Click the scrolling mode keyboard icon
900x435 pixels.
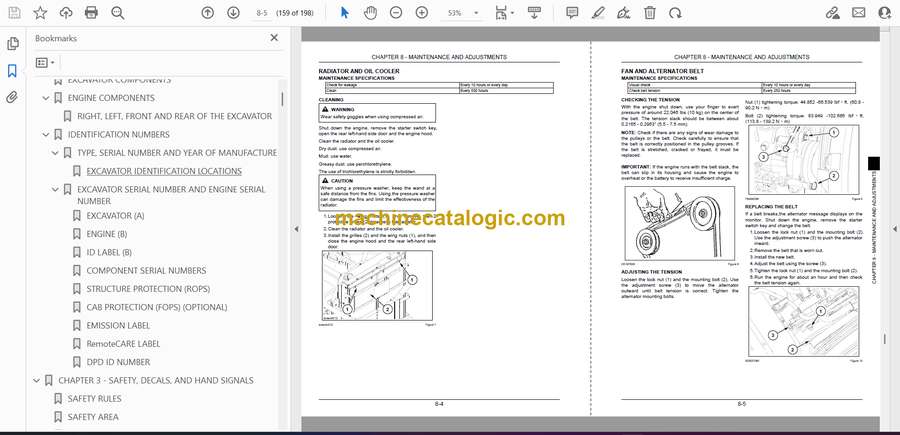(534, 13)
